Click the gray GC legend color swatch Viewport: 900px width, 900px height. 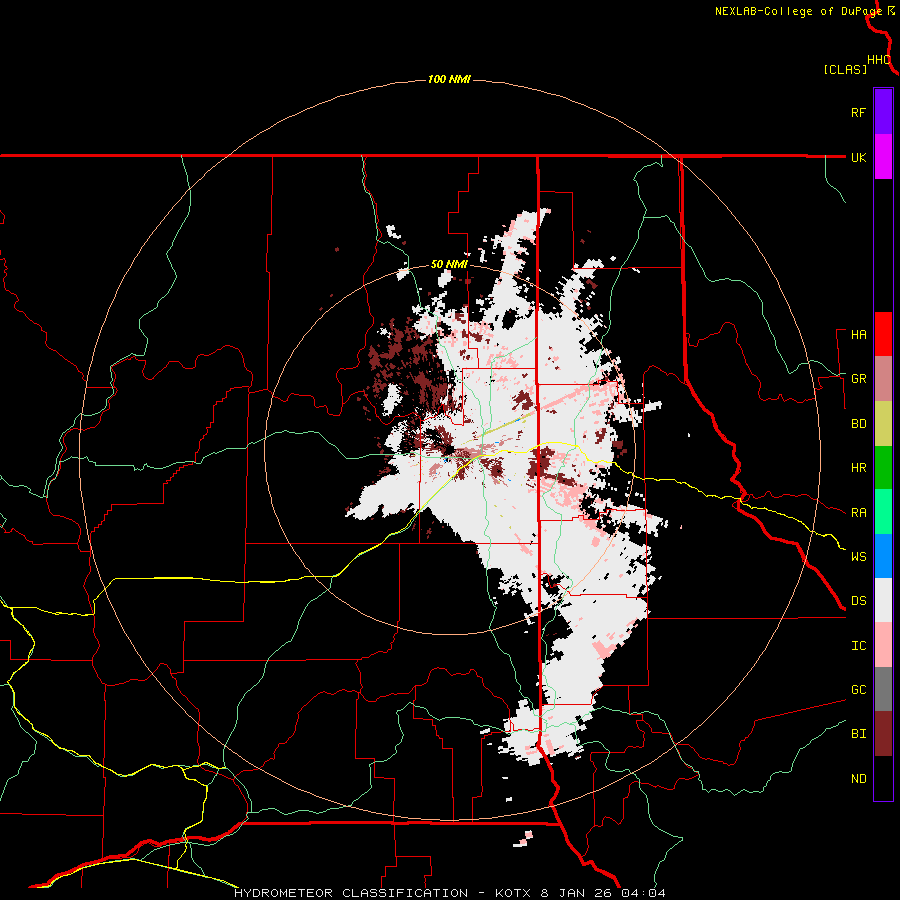pos(883,689)
